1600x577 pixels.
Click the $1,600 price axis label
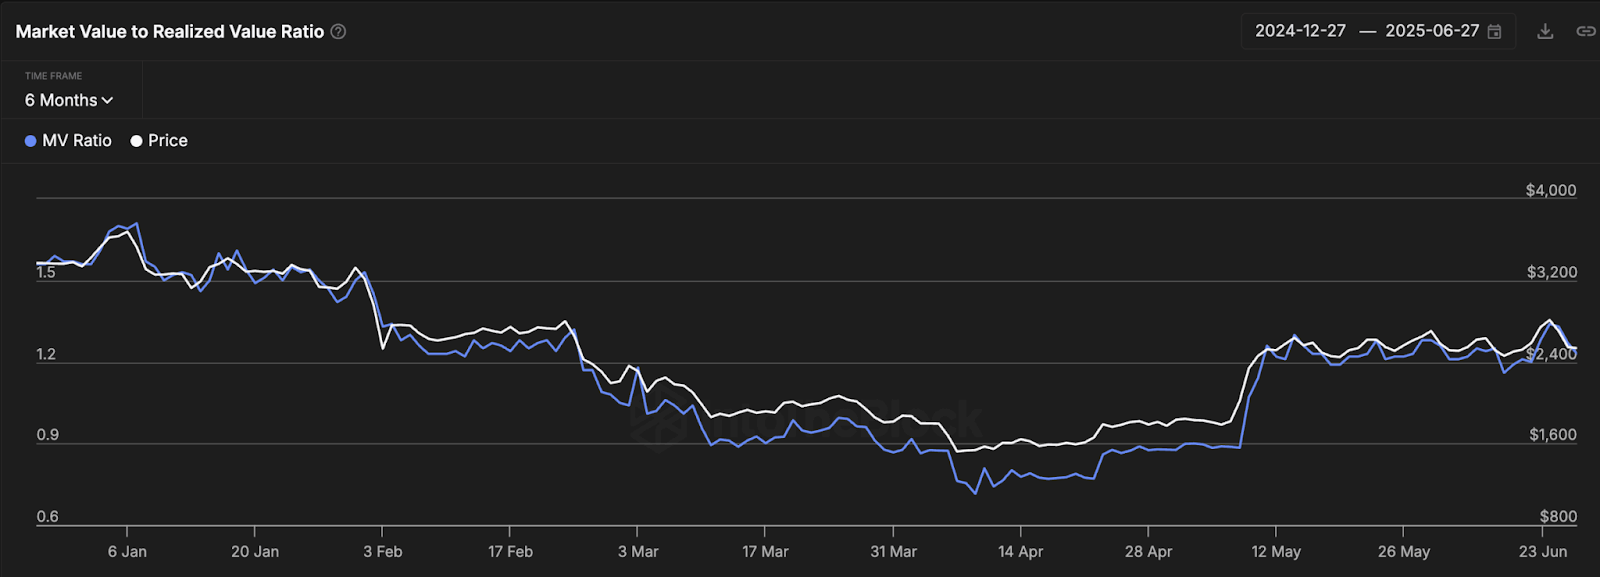tap(1553, 435)
